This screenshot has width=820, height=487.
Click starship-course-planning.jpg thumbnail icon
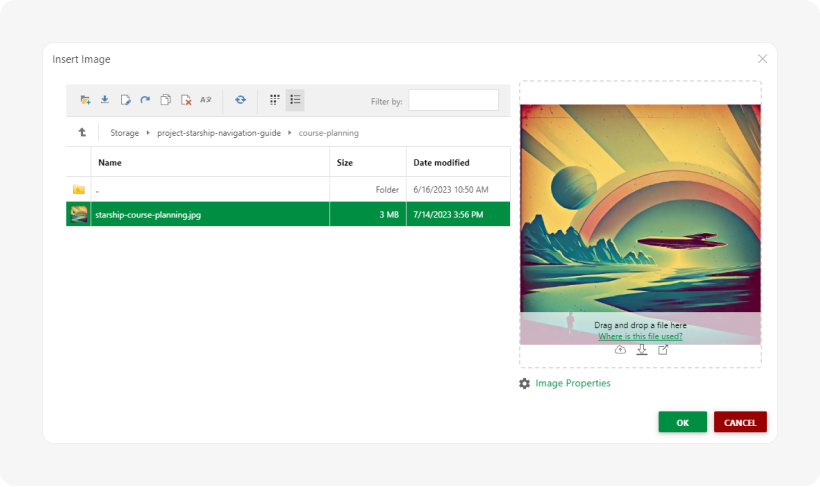tap(79, 214)
